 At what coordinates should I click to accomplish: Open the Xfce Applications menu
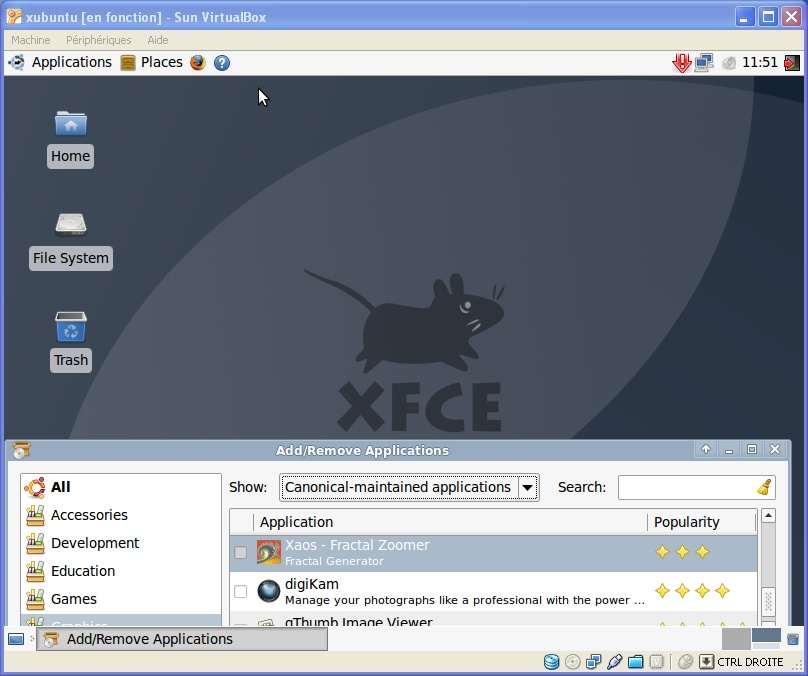(60, 62)
